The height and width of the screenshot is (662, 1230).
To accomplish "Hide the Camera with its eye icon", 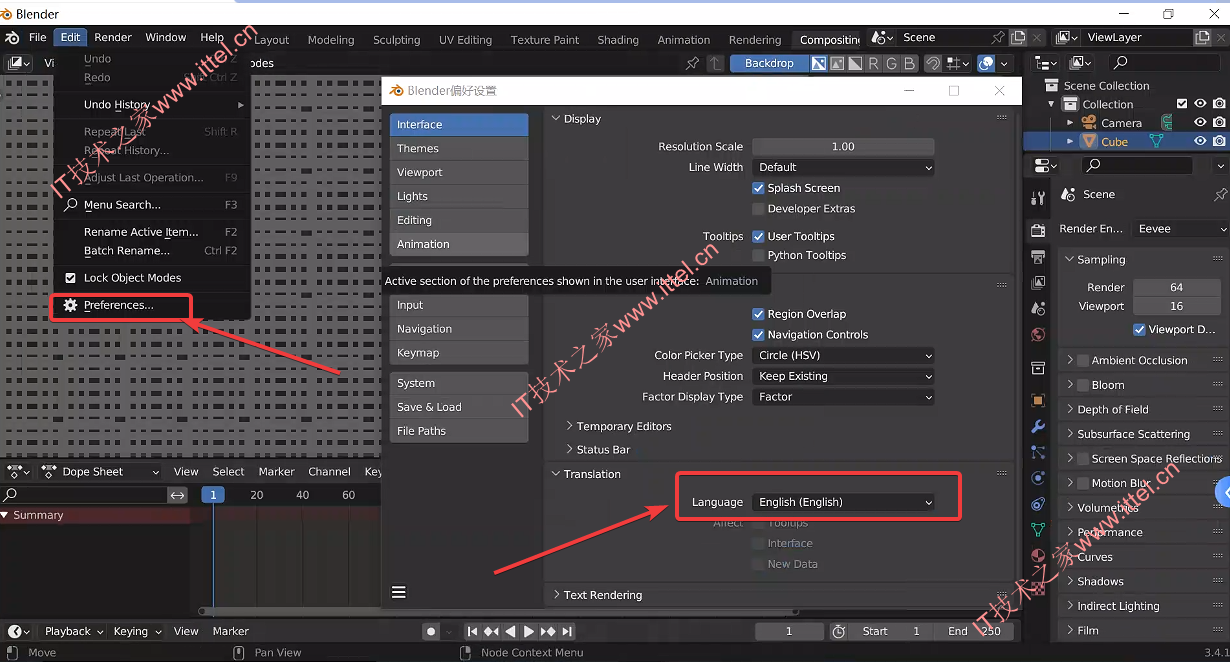I will [1201, 123].
